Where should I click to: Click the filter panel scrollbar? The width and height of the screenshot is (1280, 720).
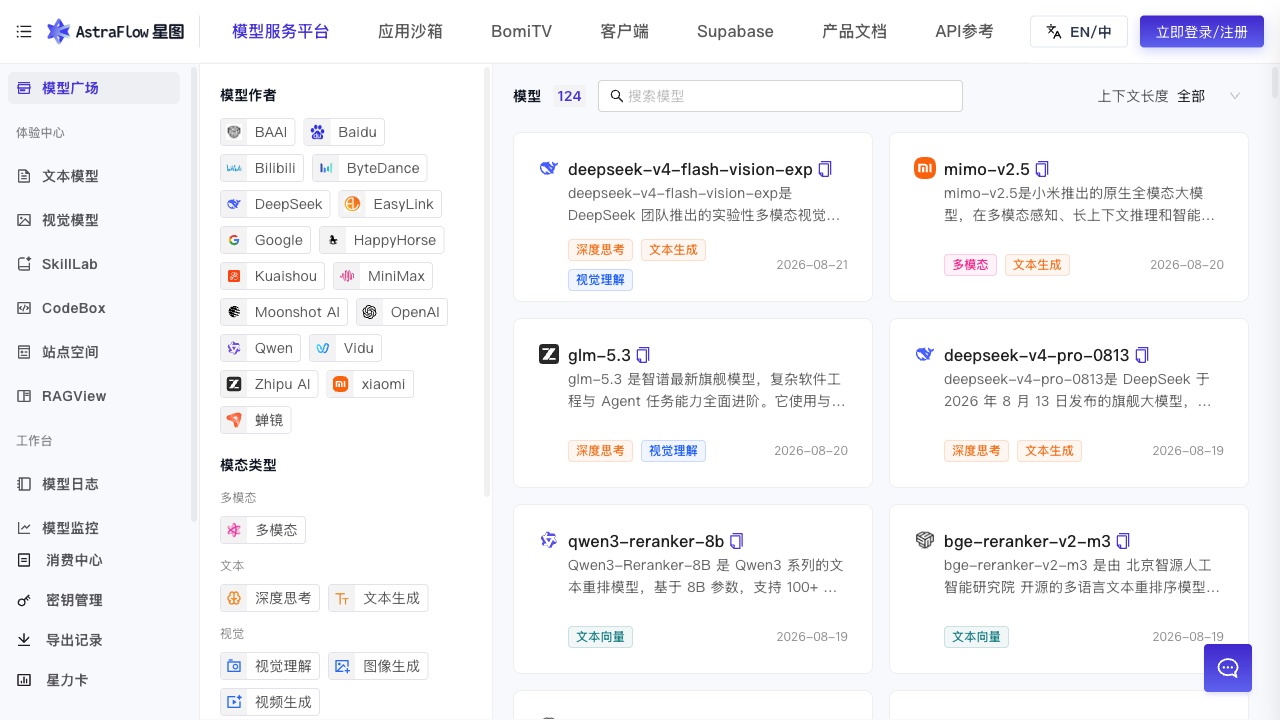(x=487, y=282)
